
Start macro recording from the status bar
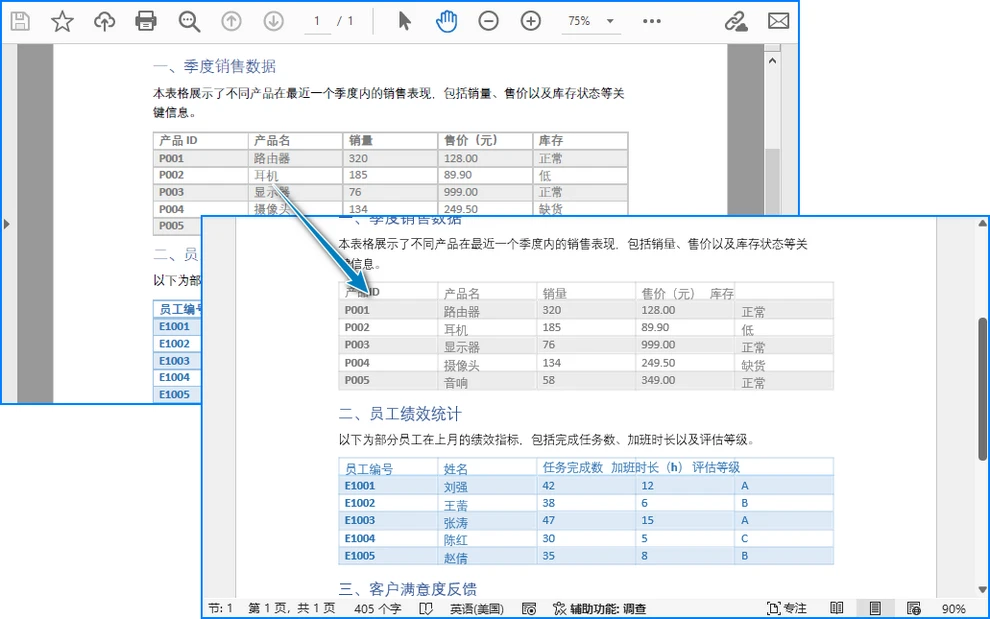tap(529, 607)
